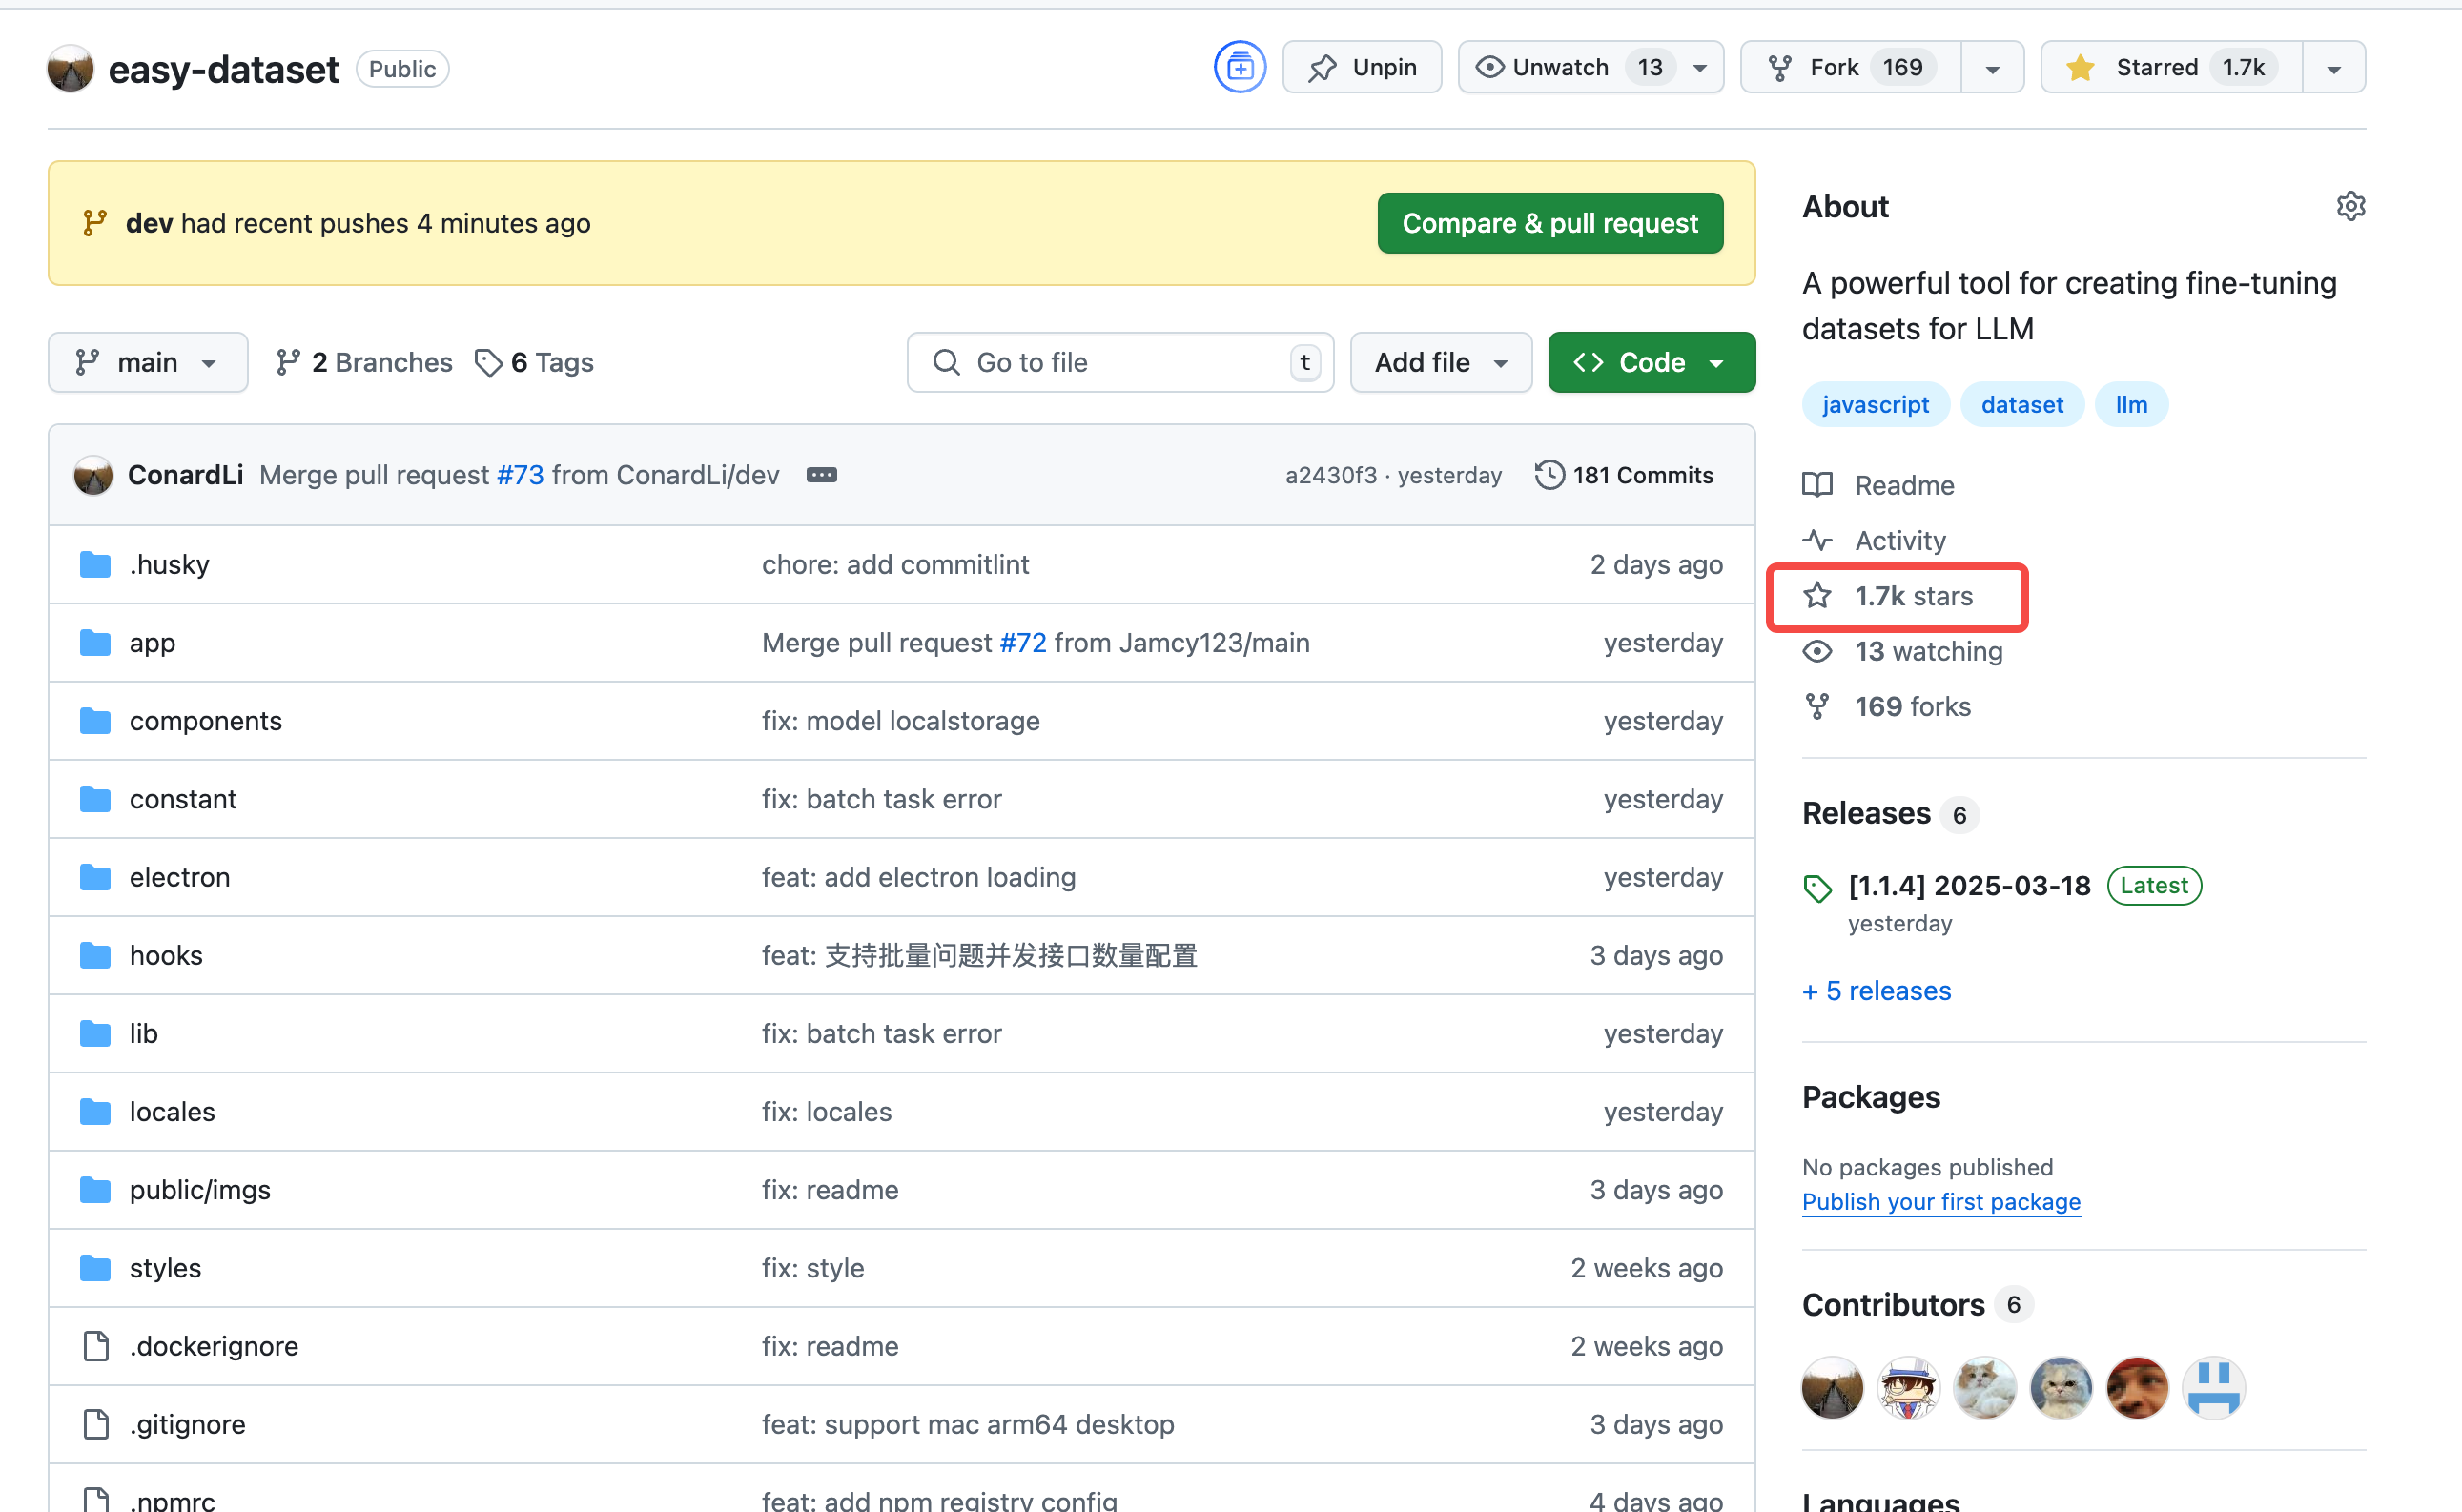Click the tag icon next to 6 Tags
Viewport: 2462px width, 1512px height.
point(489,362)
